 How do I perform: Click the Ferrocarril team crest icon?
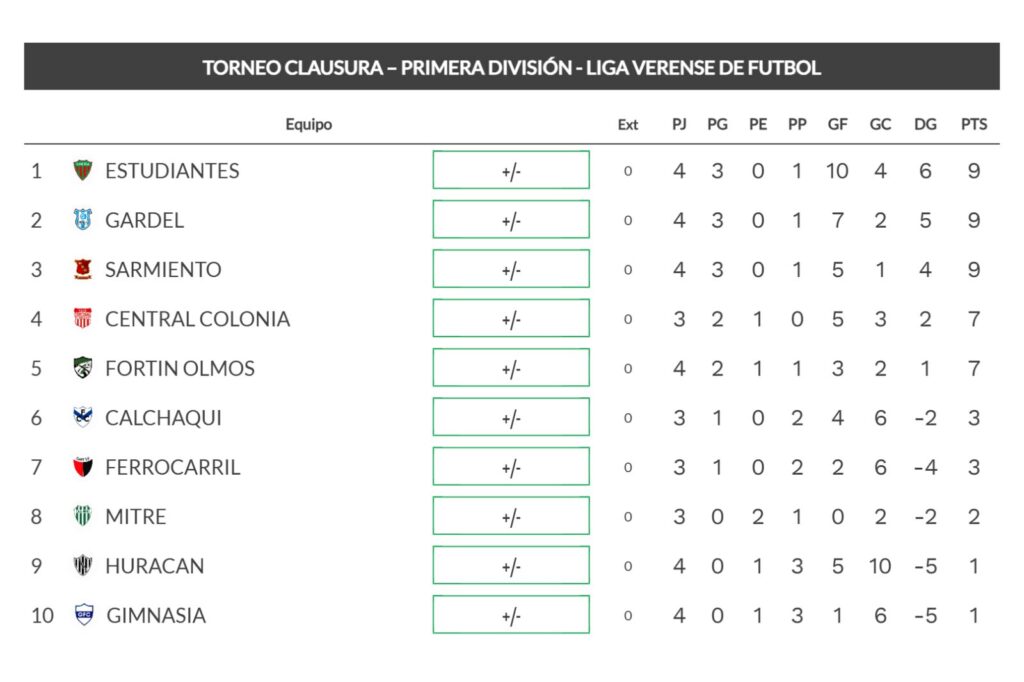point(83,467)
